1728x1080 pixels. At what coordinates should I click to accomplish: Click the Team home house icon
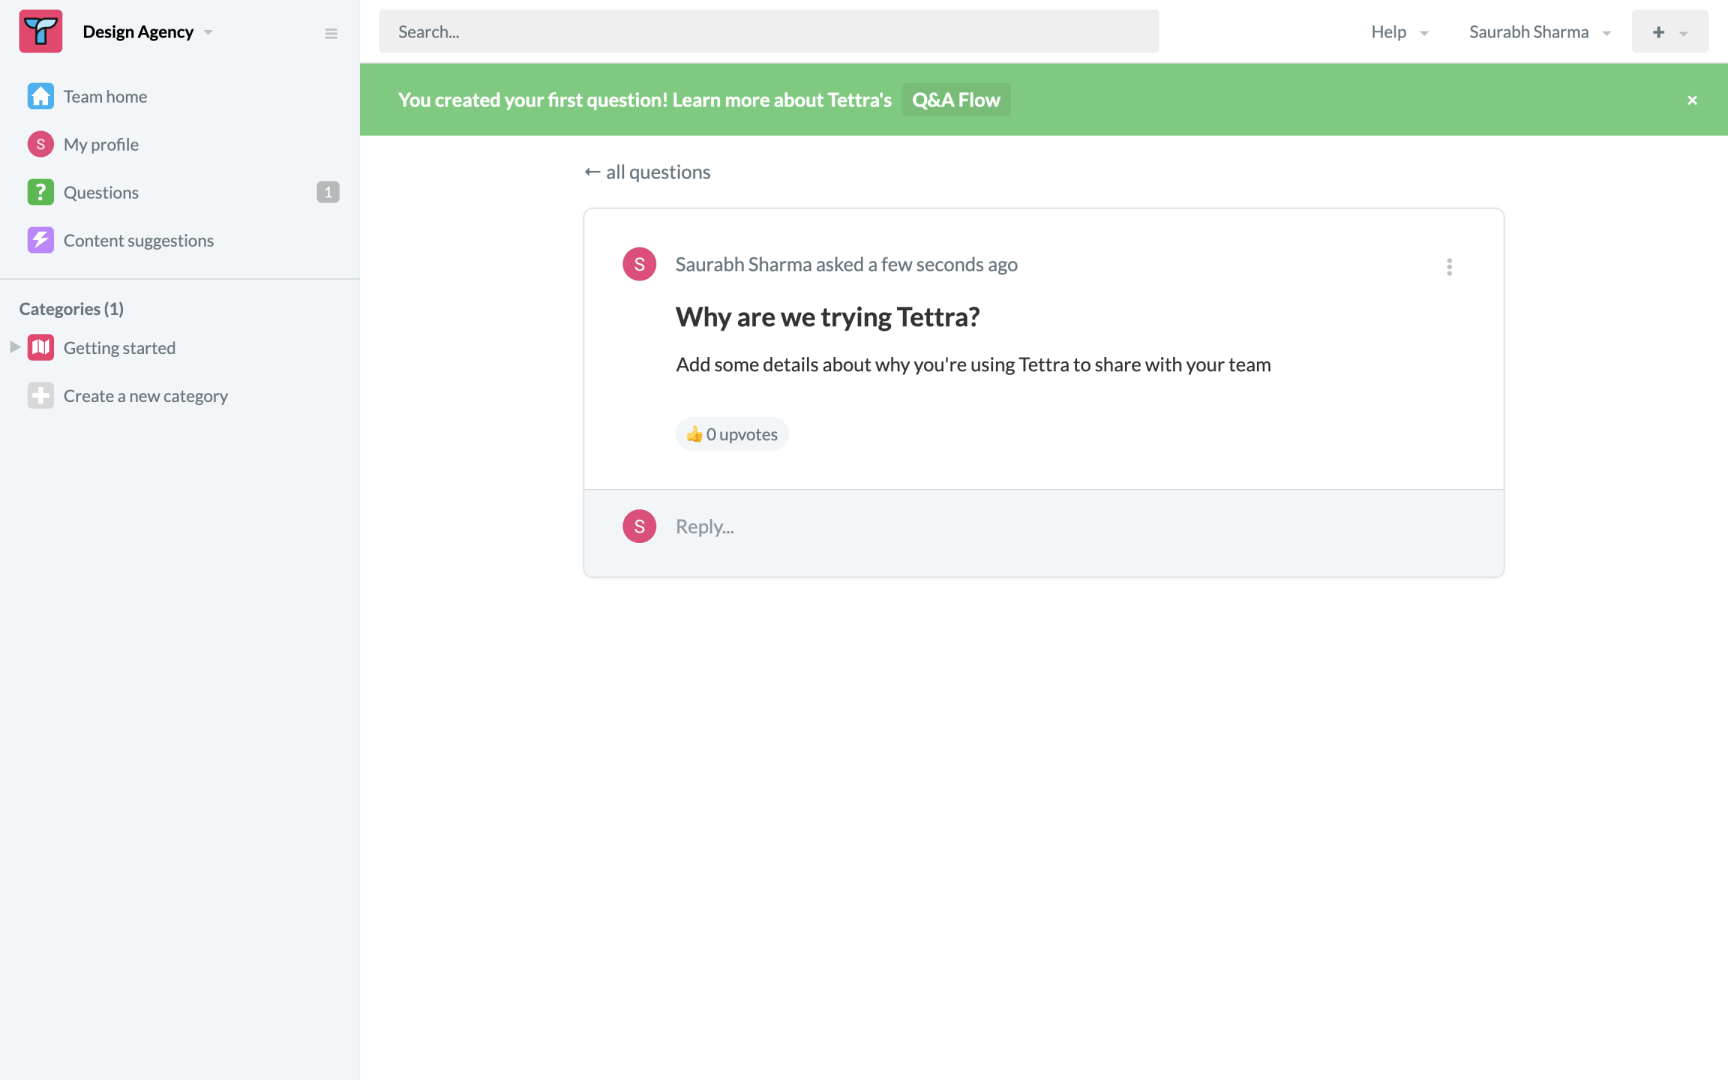[x=41, y=96]
